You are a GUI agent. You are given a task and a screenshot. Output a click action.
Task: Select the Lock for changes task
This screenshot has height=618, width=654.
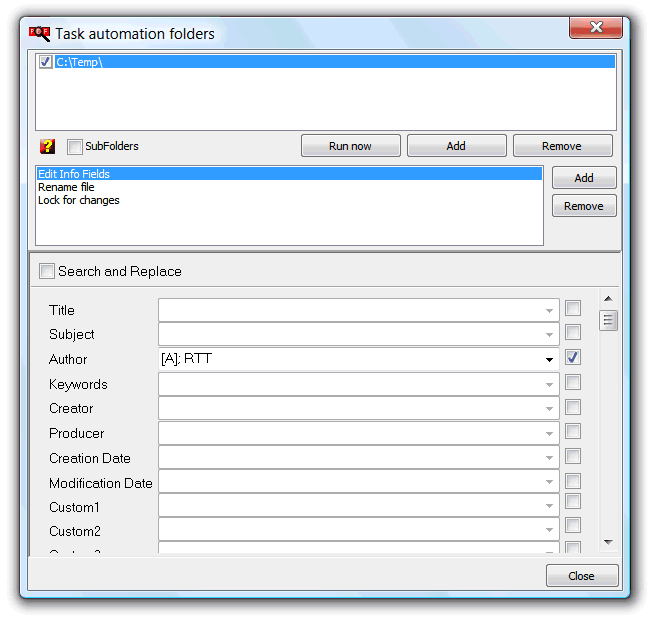pyautogui.click(x=289, y=200)
